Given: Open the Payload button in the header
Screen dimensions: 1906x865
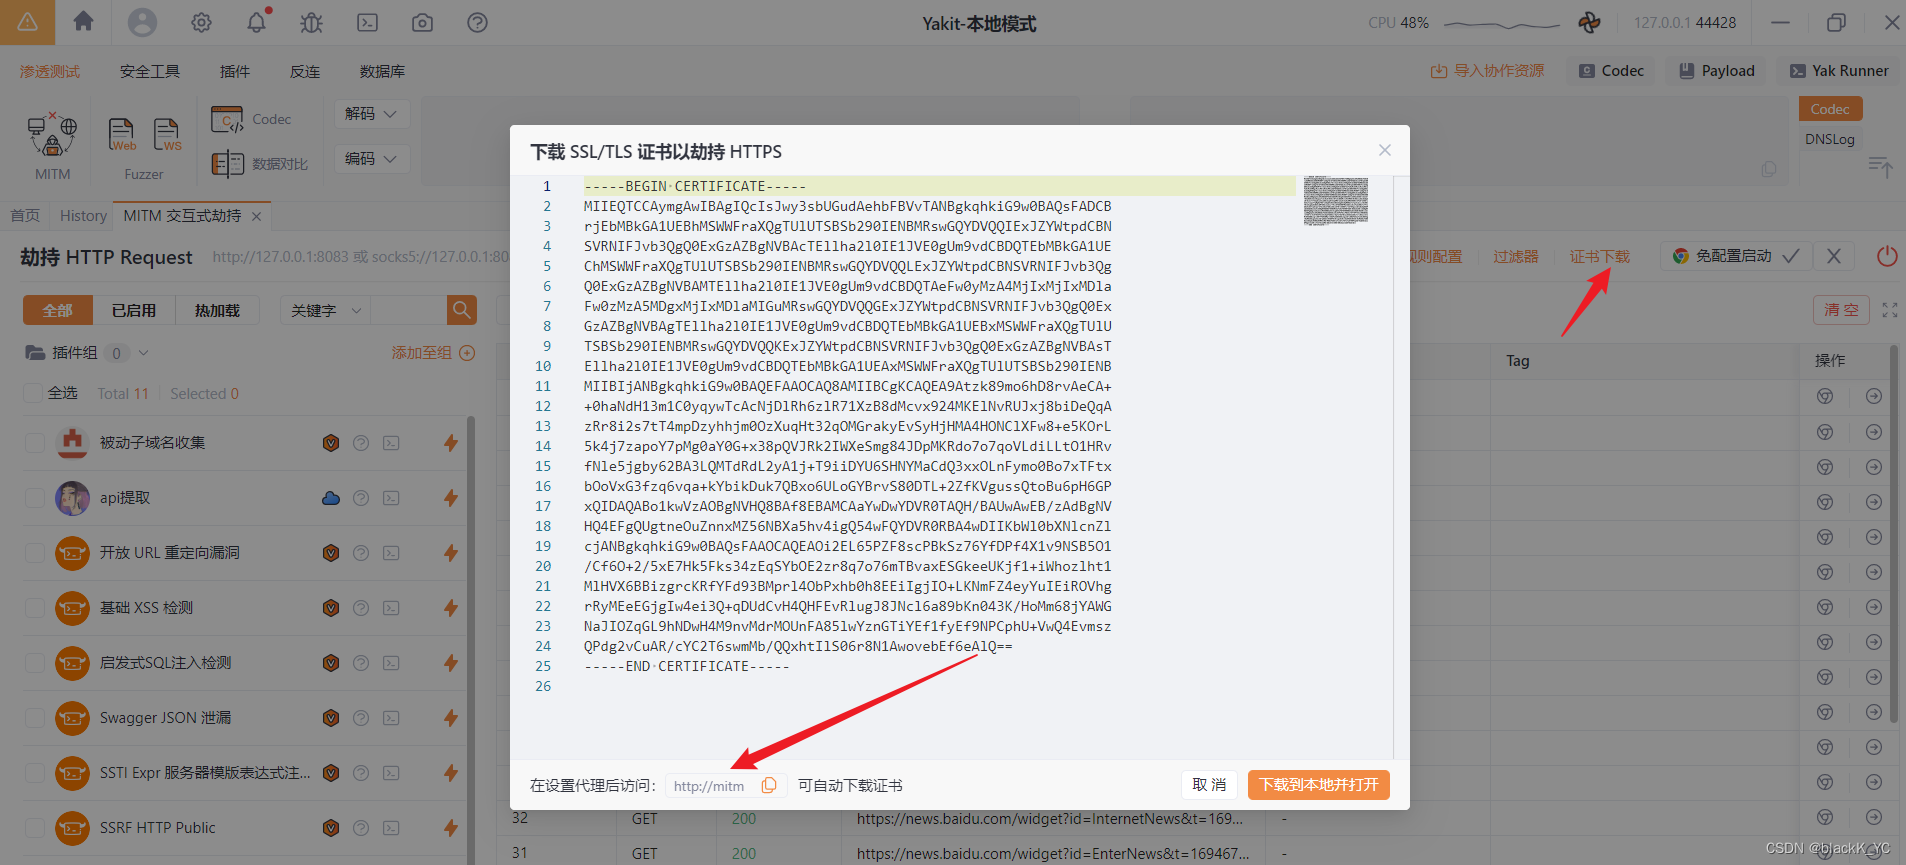Looking at the screenshot, I should point(1717,71).
